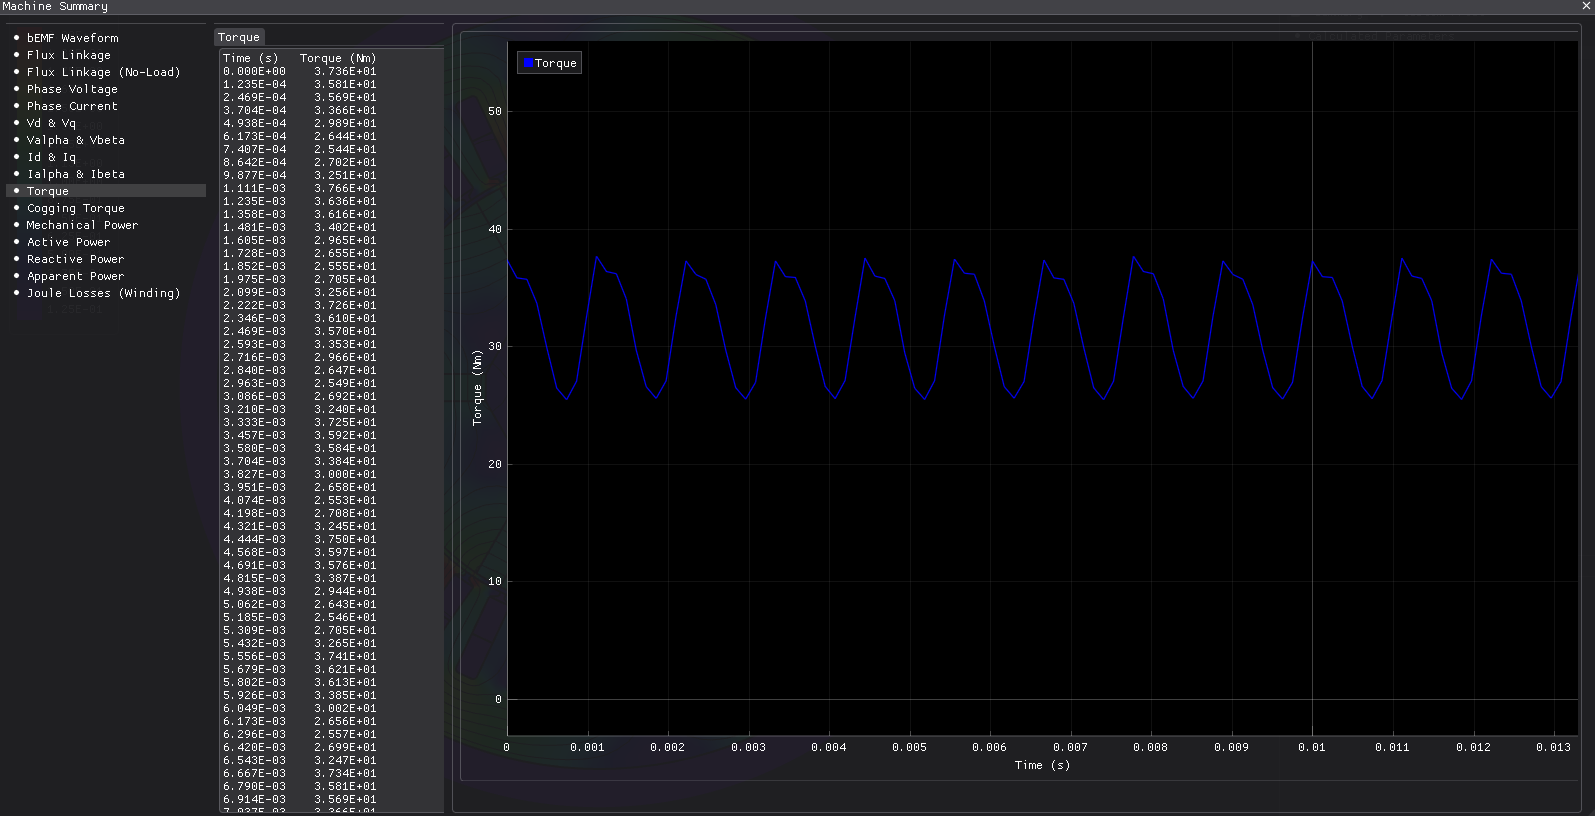Select the table row for time 3.333E-03
The width and height of the screenshot is (1595, 816).
click(x=300, y=422)
